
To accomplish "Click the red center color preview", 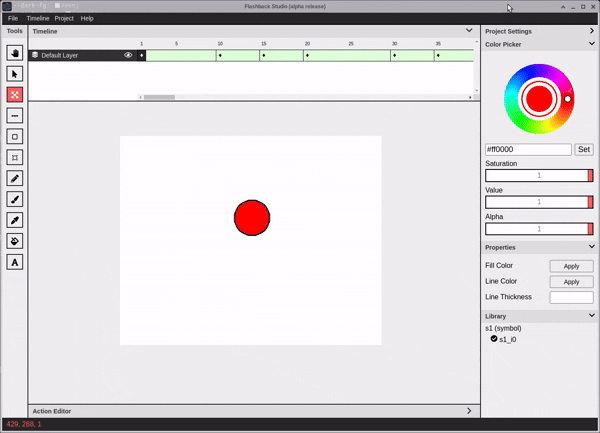I will (539, 99).
